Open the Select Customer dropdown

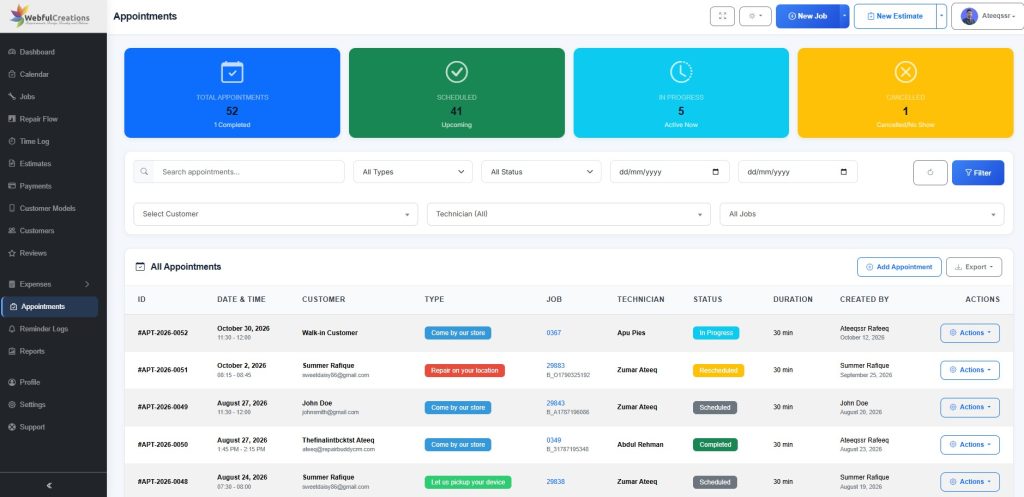pos(276,214)
